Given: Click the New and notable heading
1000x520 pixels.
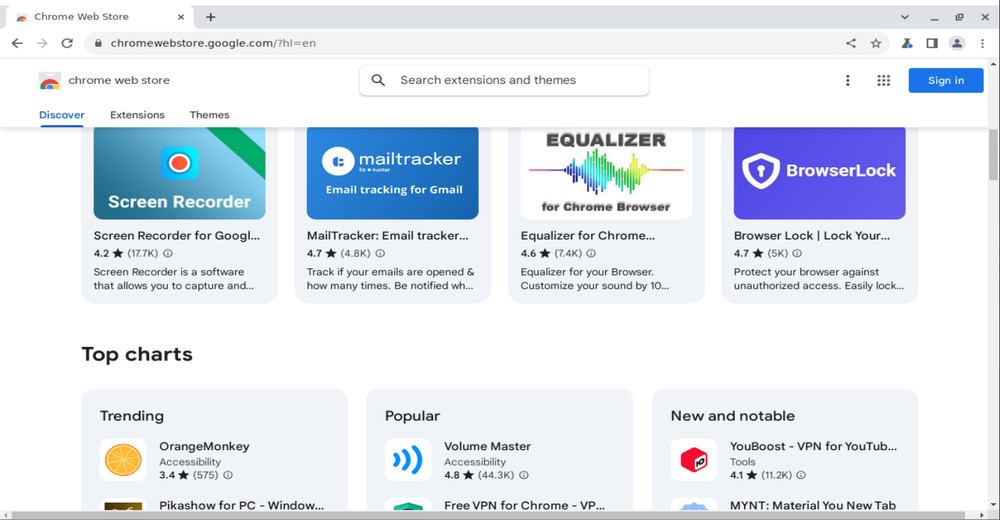Looking at the screenshot, I should [x=733, y=416].
